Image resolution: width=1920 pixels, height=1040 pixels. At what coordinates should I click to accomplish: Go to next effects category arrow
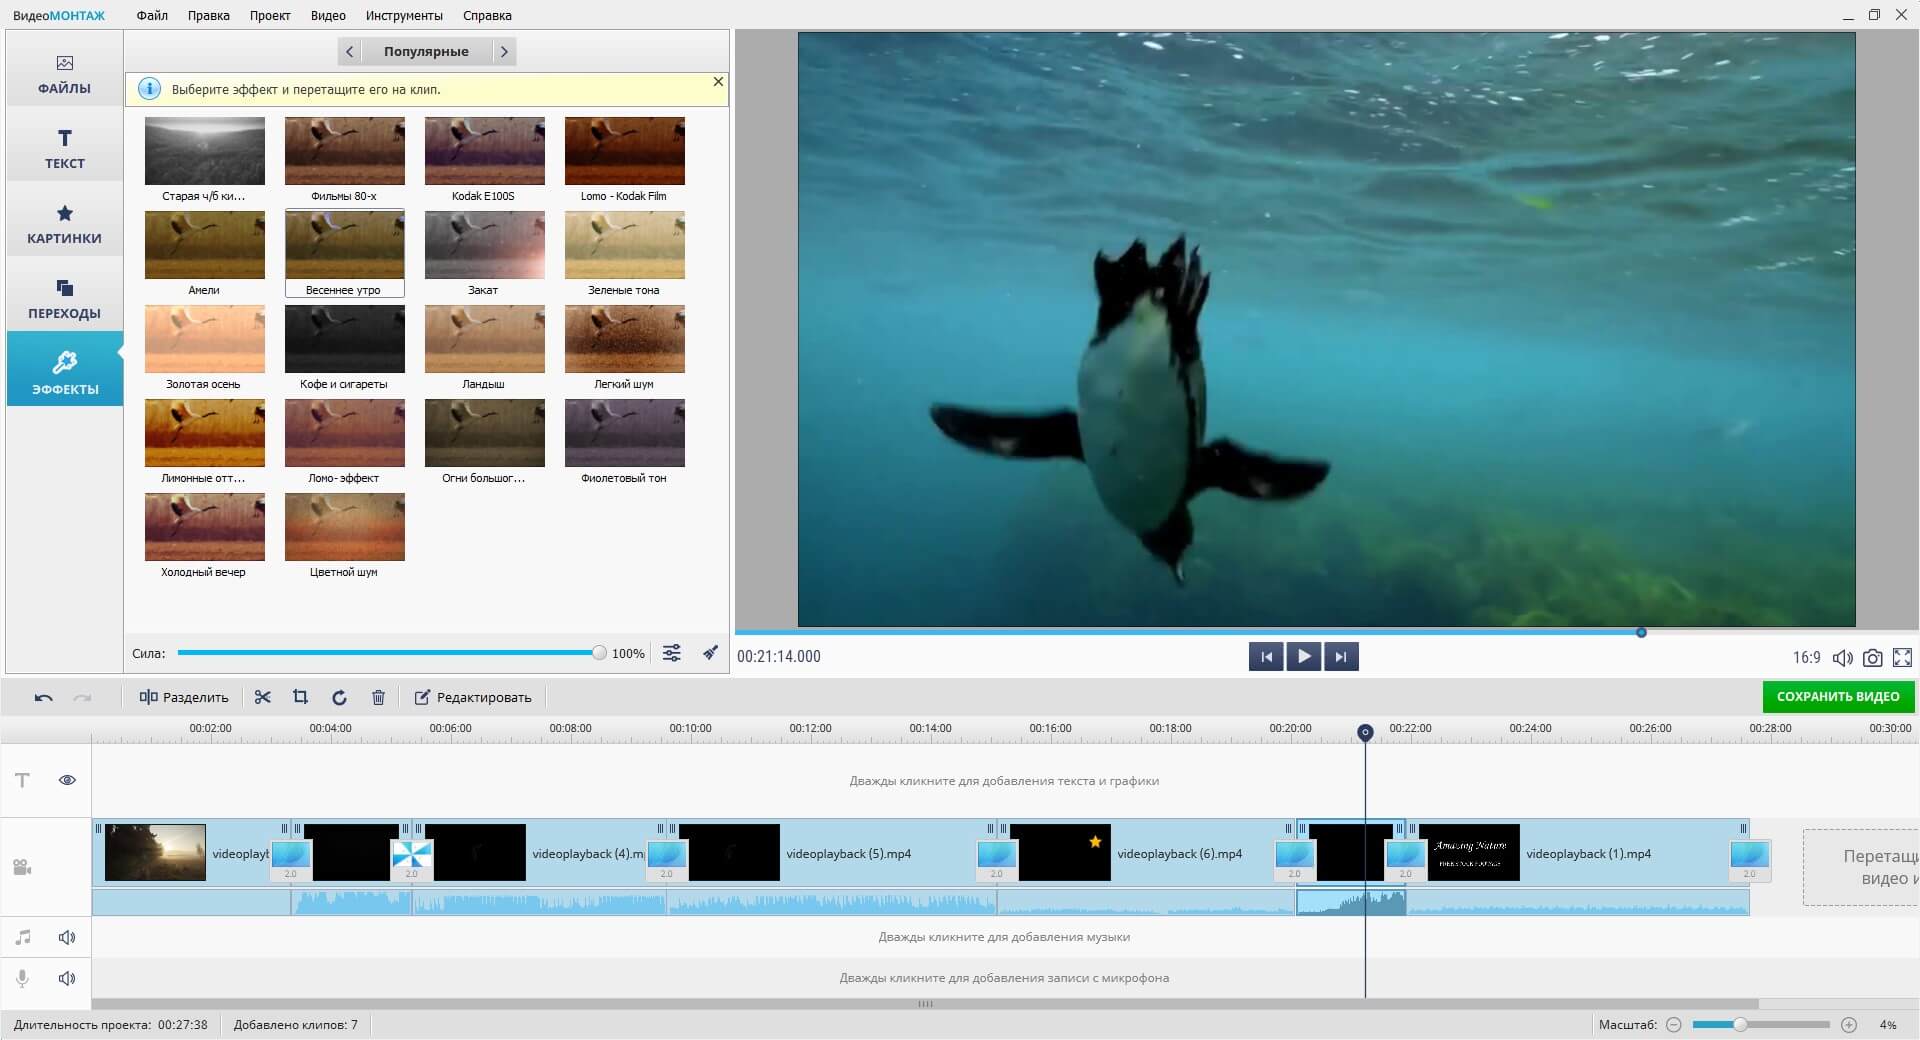[504, 51]
